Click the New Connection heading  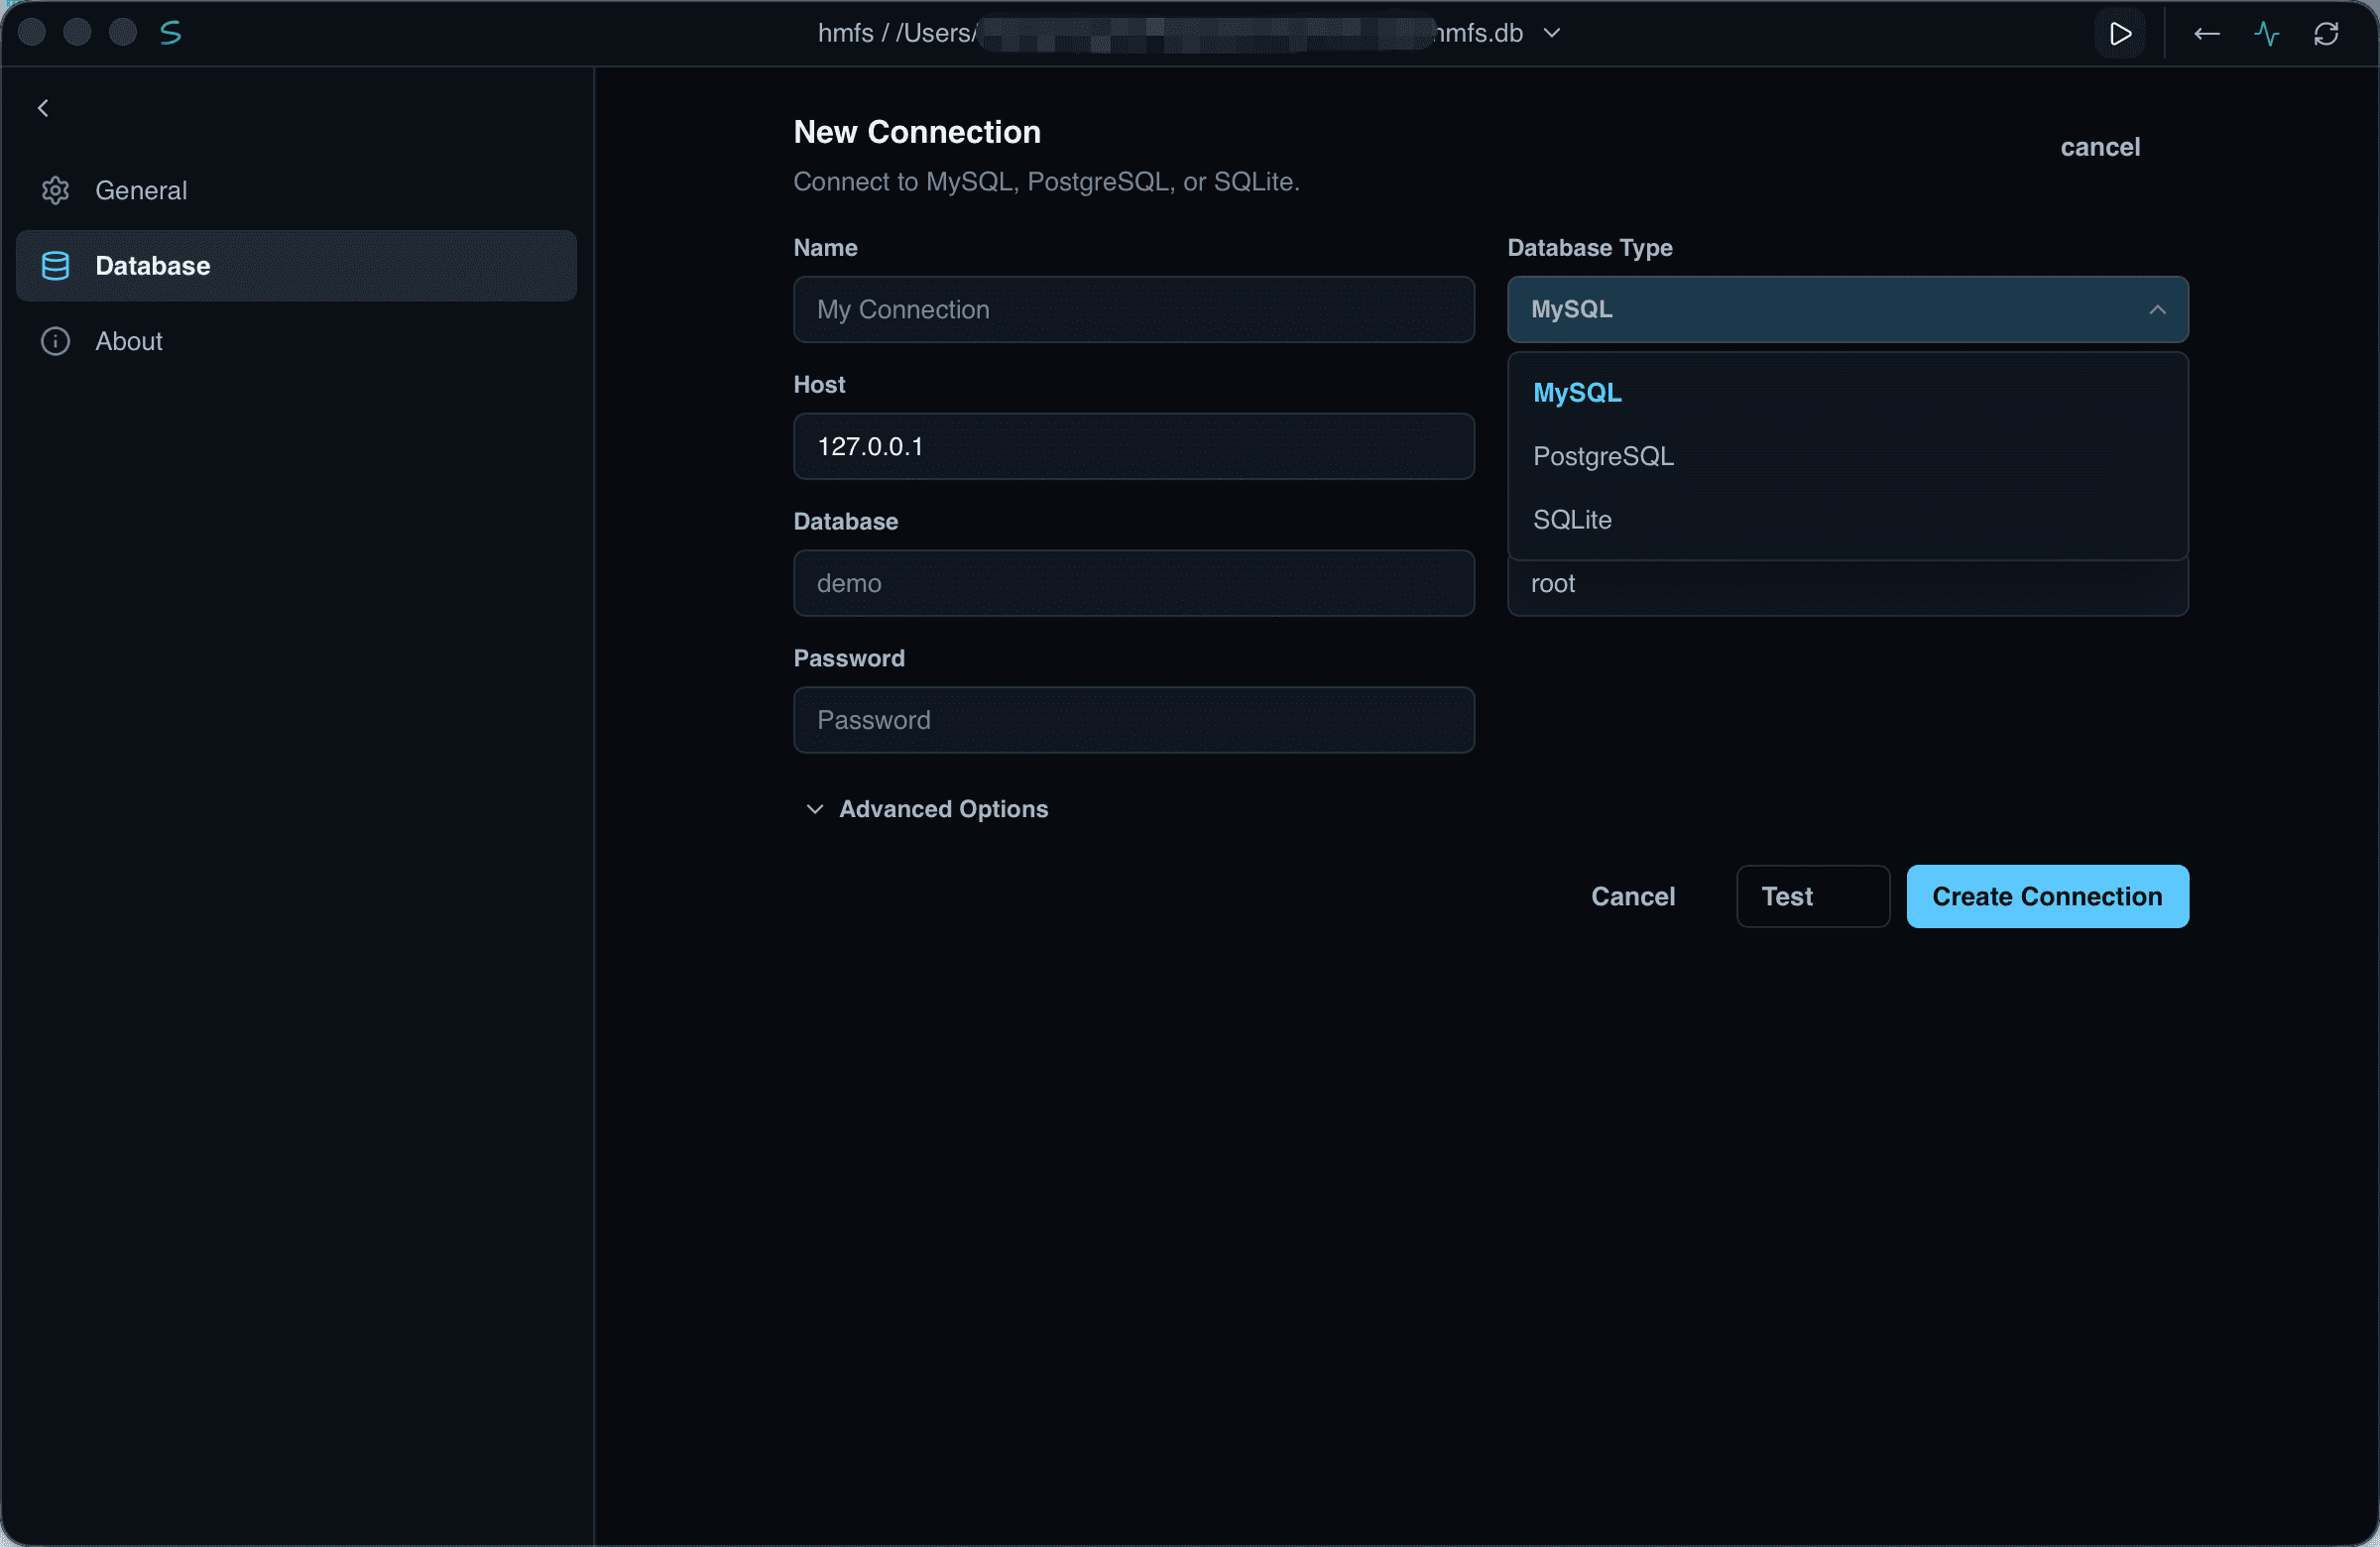917,132
